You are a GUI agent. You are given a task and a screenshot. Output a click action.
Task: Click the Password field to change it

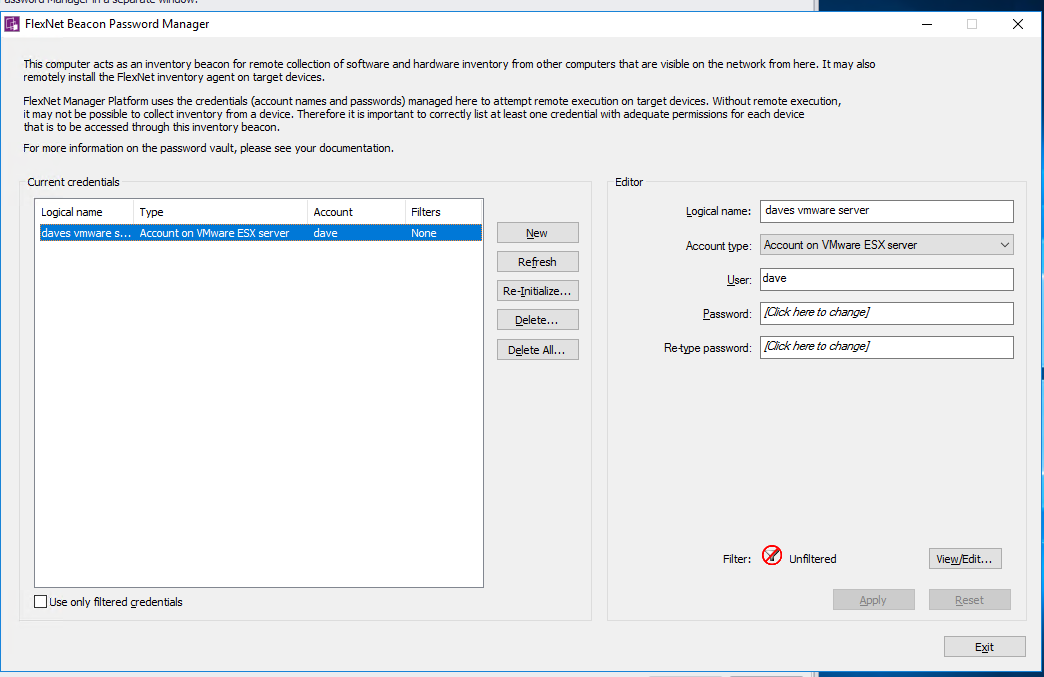point(887,313)
